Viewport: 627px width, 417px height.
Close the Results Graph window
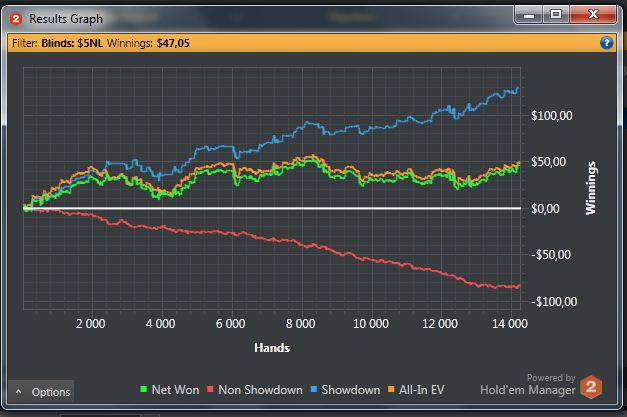tap(593, 15)
